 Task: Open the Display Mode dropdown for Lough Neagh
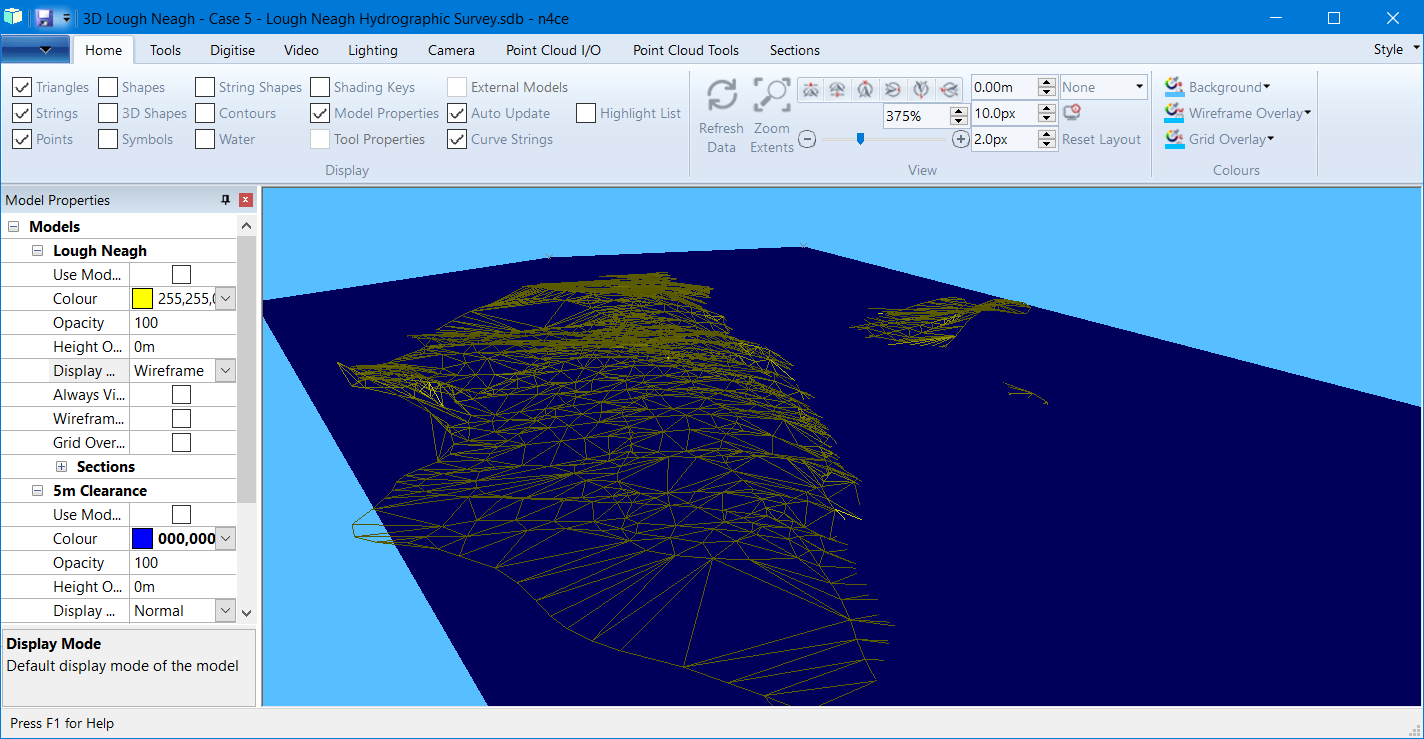click(224, 370)
